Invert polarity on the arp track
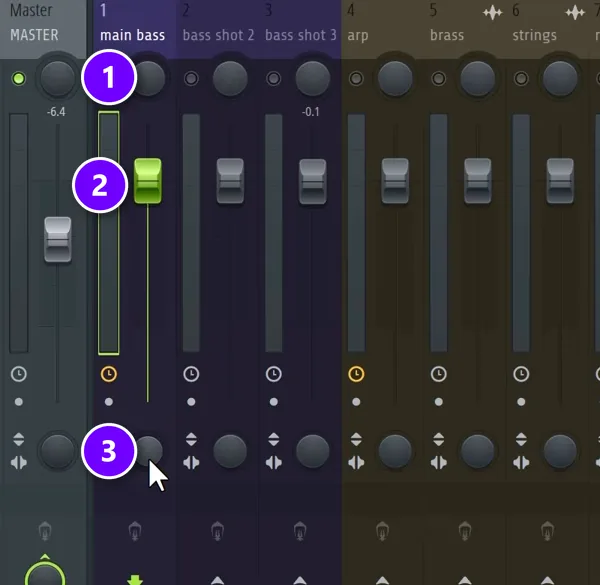This screenshot has width=600, height=585. pos(356,439)
